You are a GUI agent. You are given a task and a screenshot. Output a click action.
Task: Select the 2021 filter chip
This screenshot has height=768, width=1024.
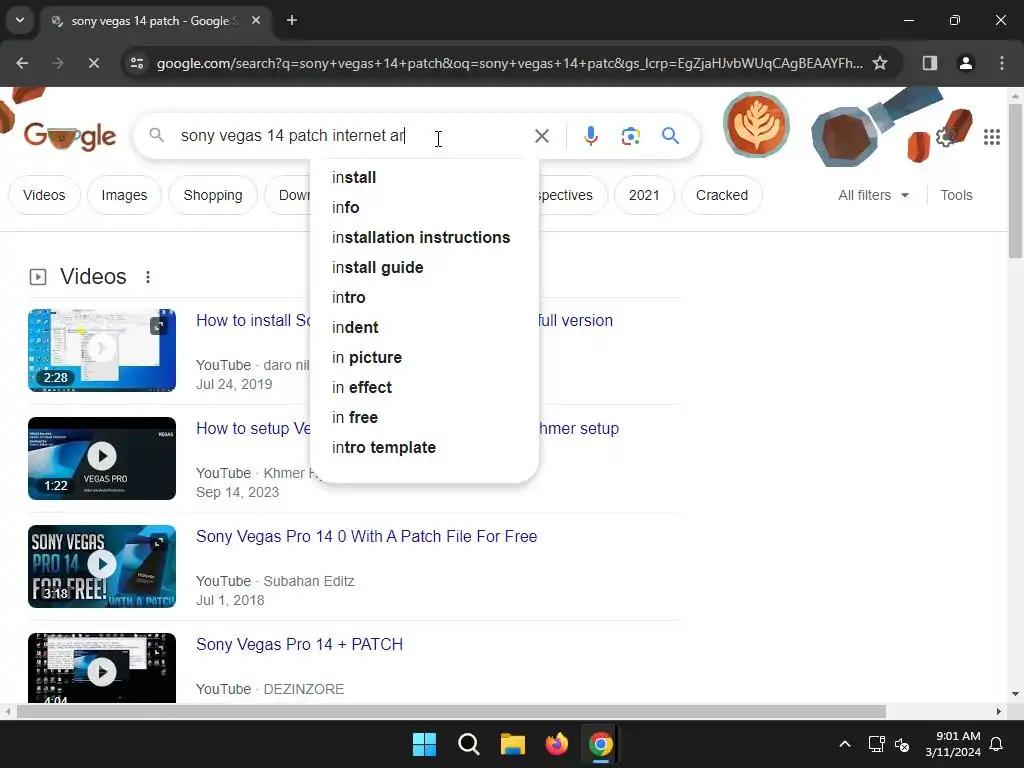pyautogui.click(x=644, y=195)
